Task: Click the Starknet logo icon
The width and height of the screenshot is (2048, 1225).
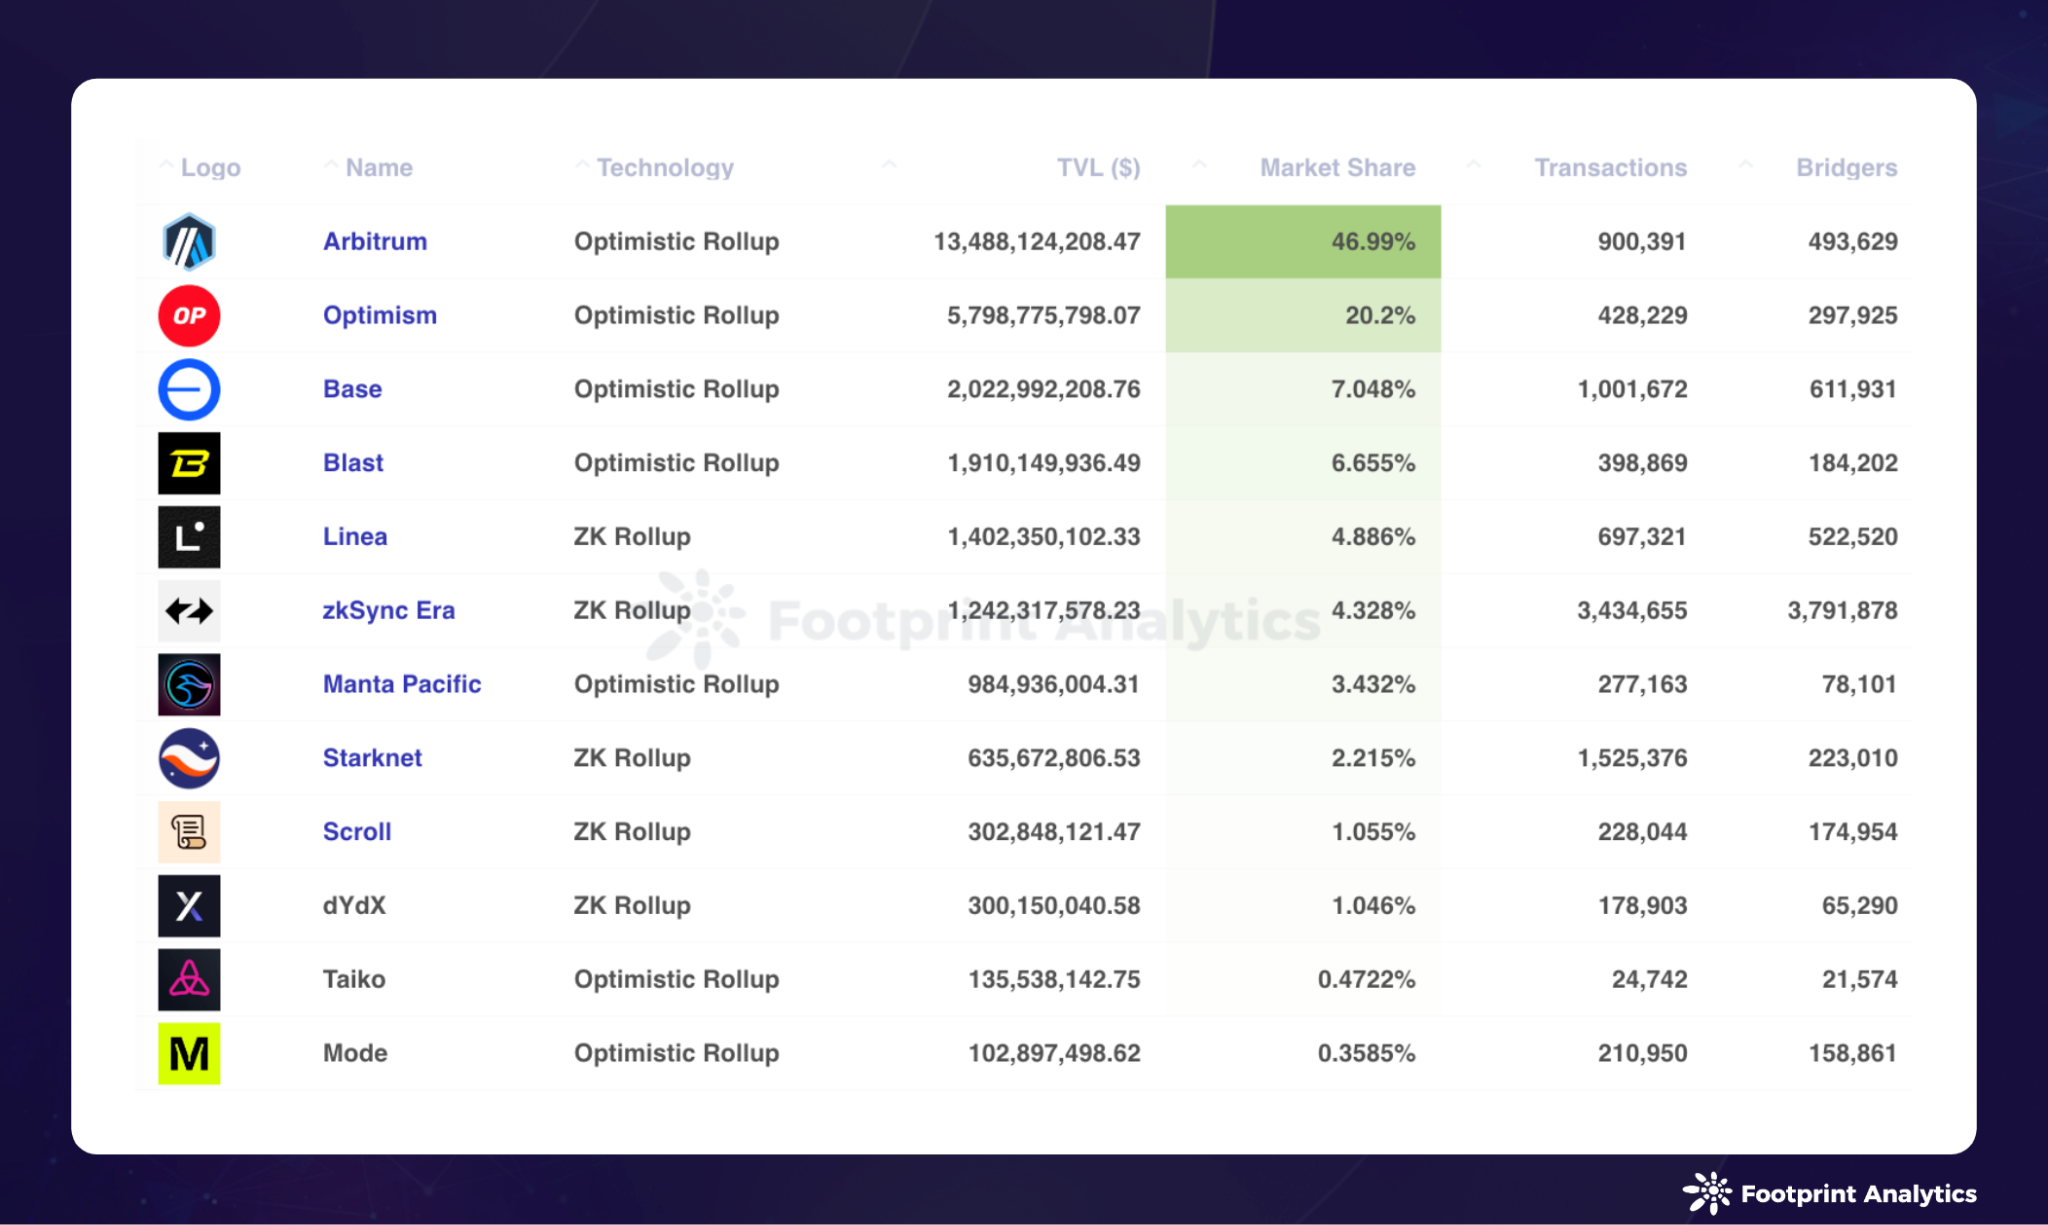Action: pos(189,758)
